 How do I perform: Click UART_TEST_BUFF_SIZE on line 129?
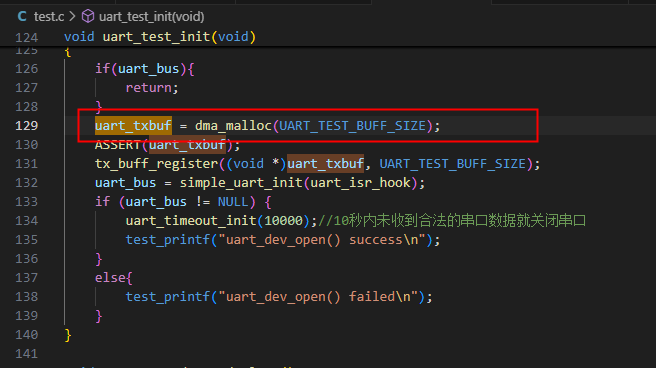click(352, 125)
